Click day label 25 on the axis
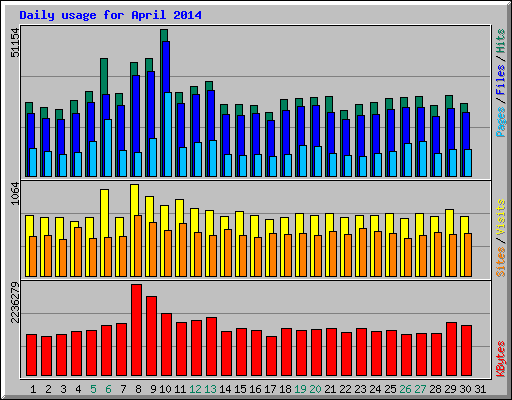 [390, 389]
